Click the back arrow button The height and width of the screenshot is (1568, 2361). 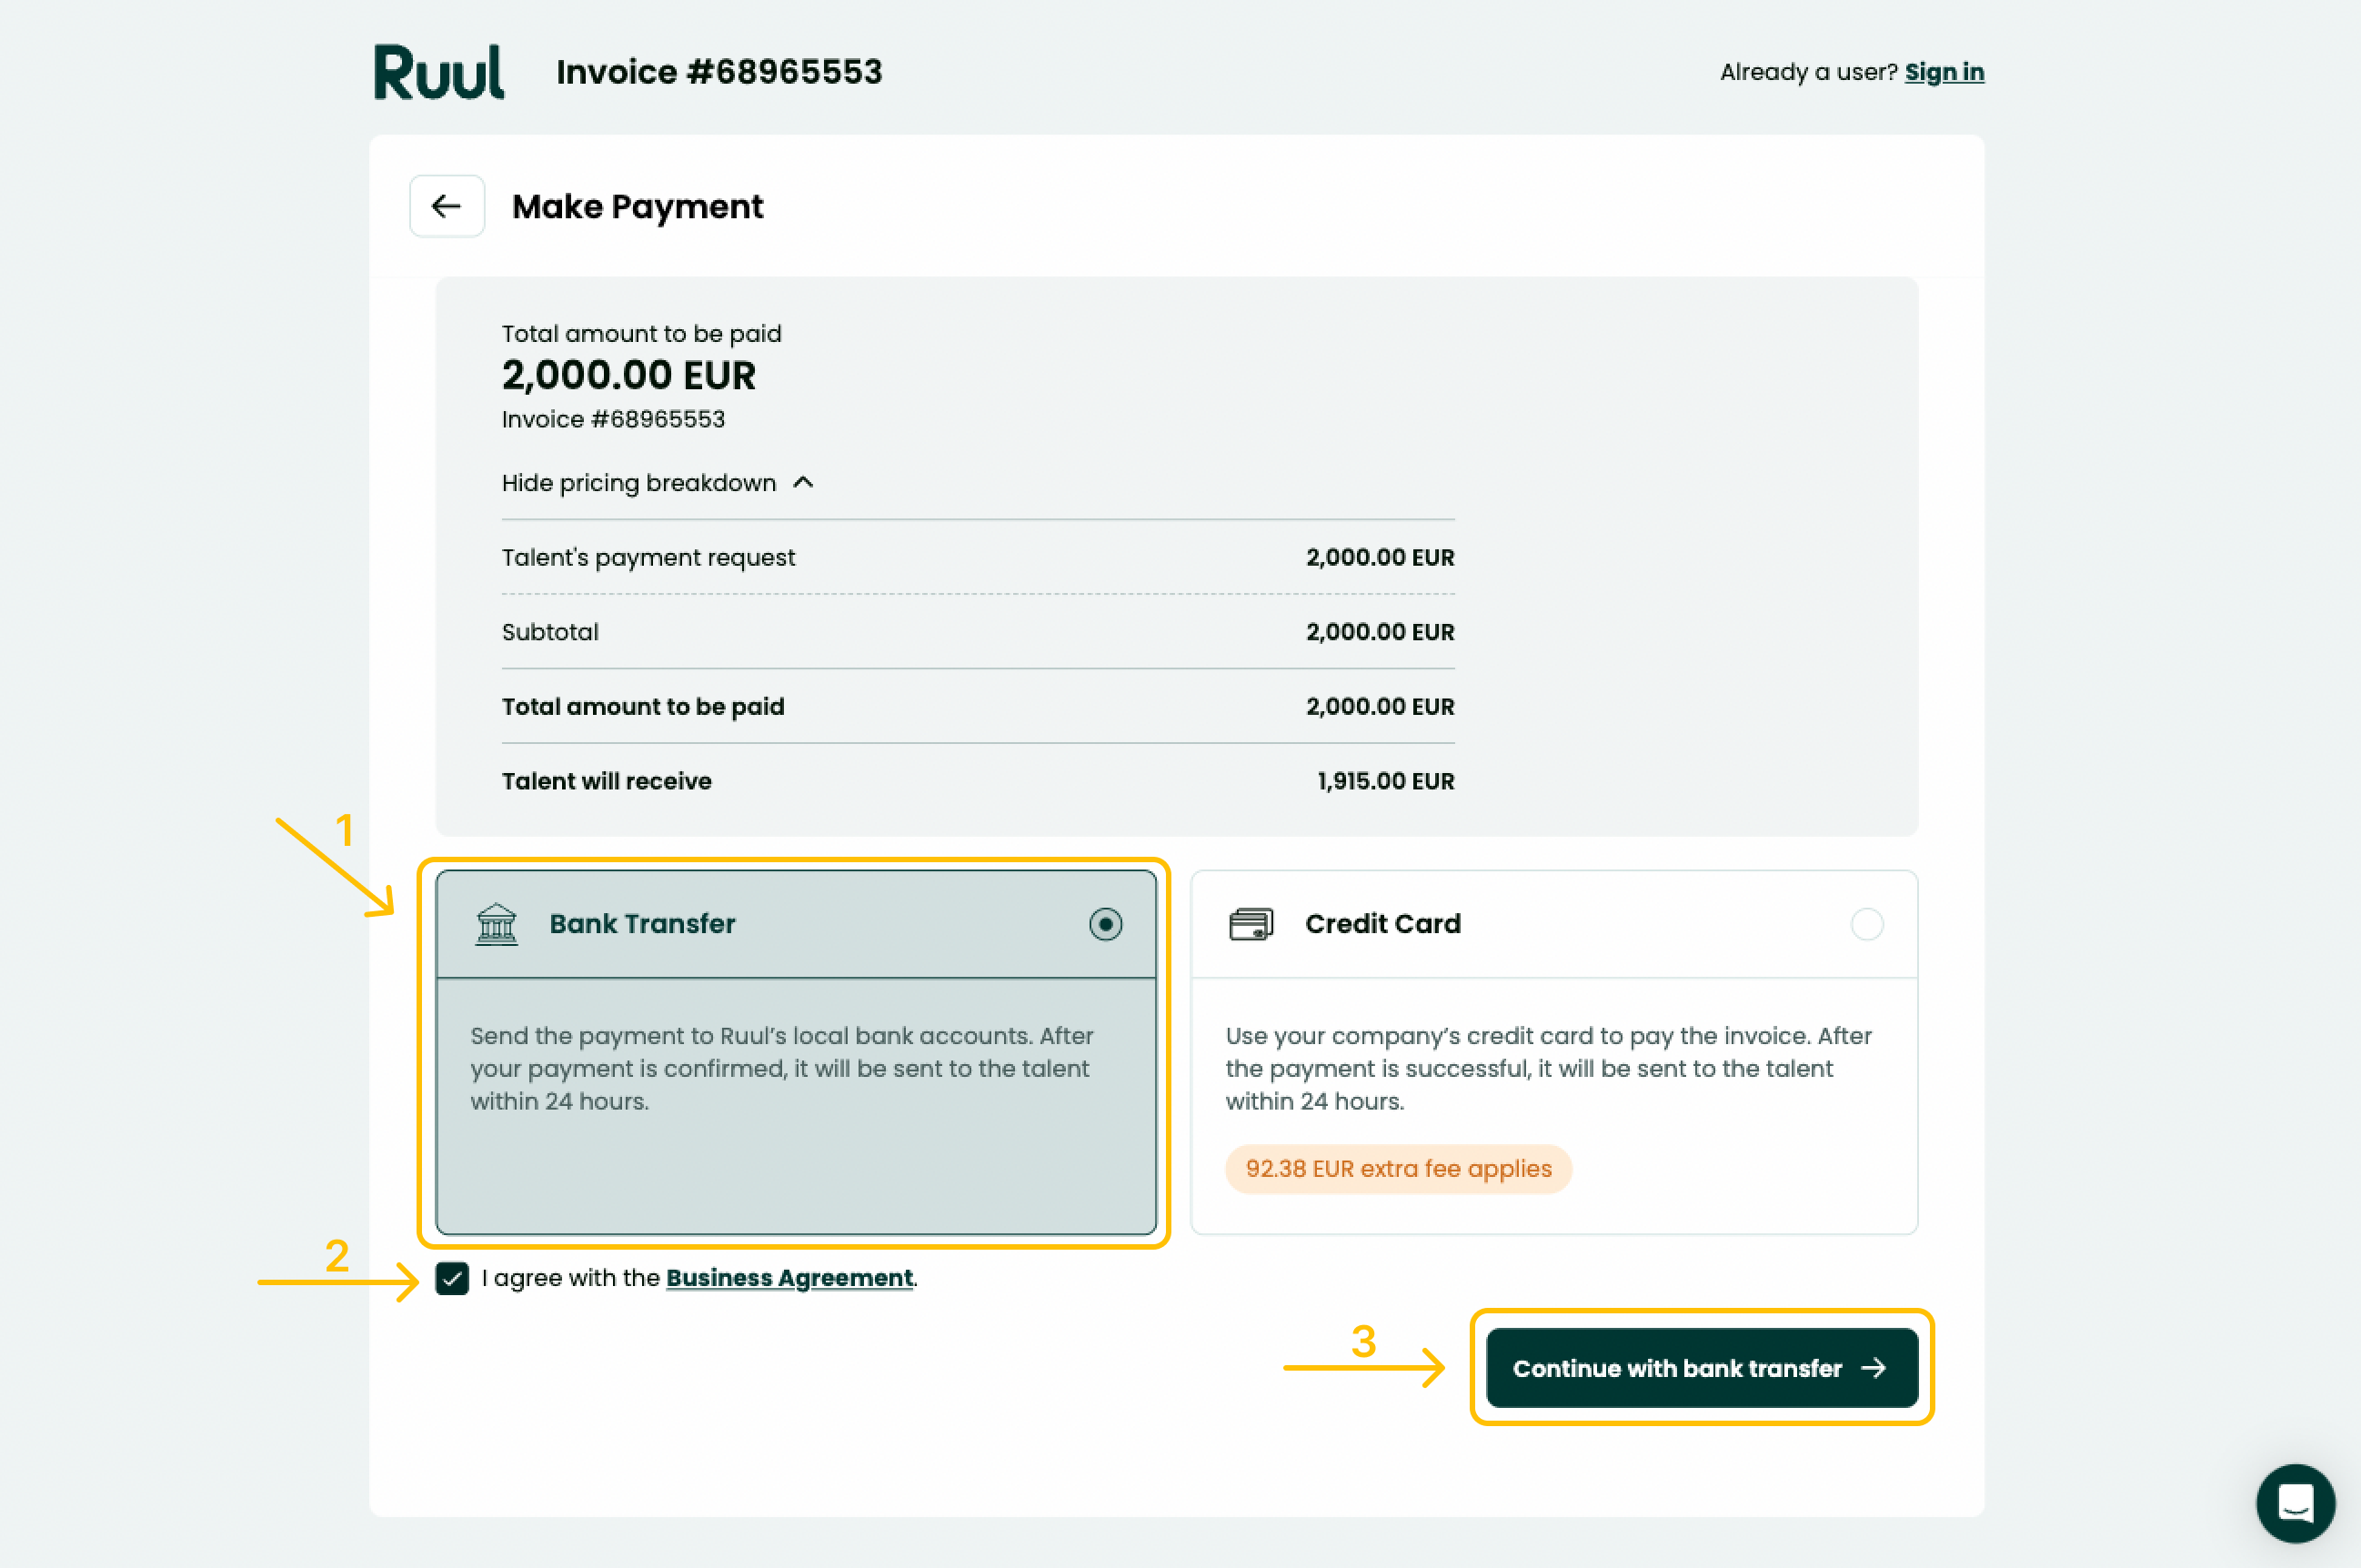[x=447, y=206]
